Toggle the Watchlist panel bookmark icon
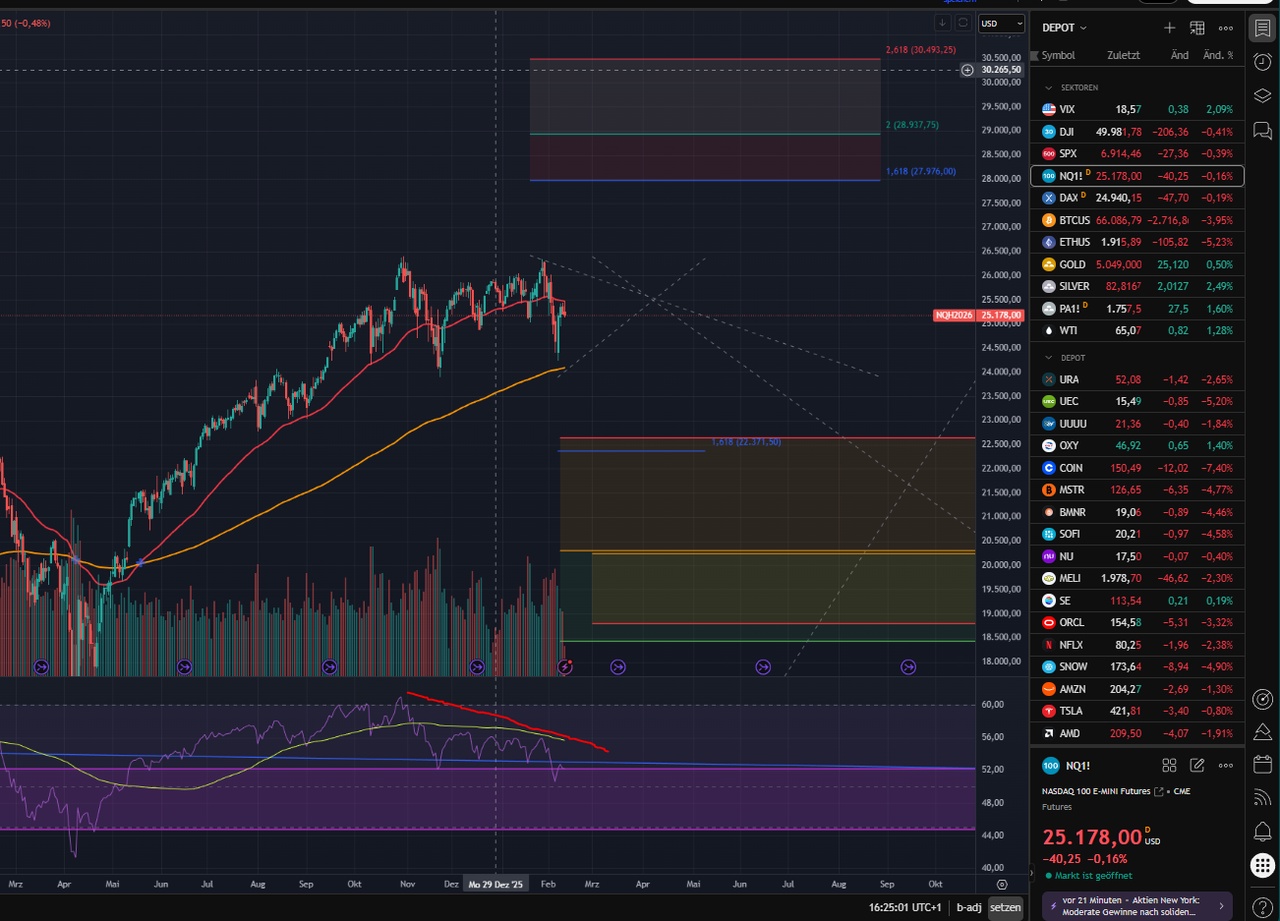1280x921 pixels. (1262, 28)
